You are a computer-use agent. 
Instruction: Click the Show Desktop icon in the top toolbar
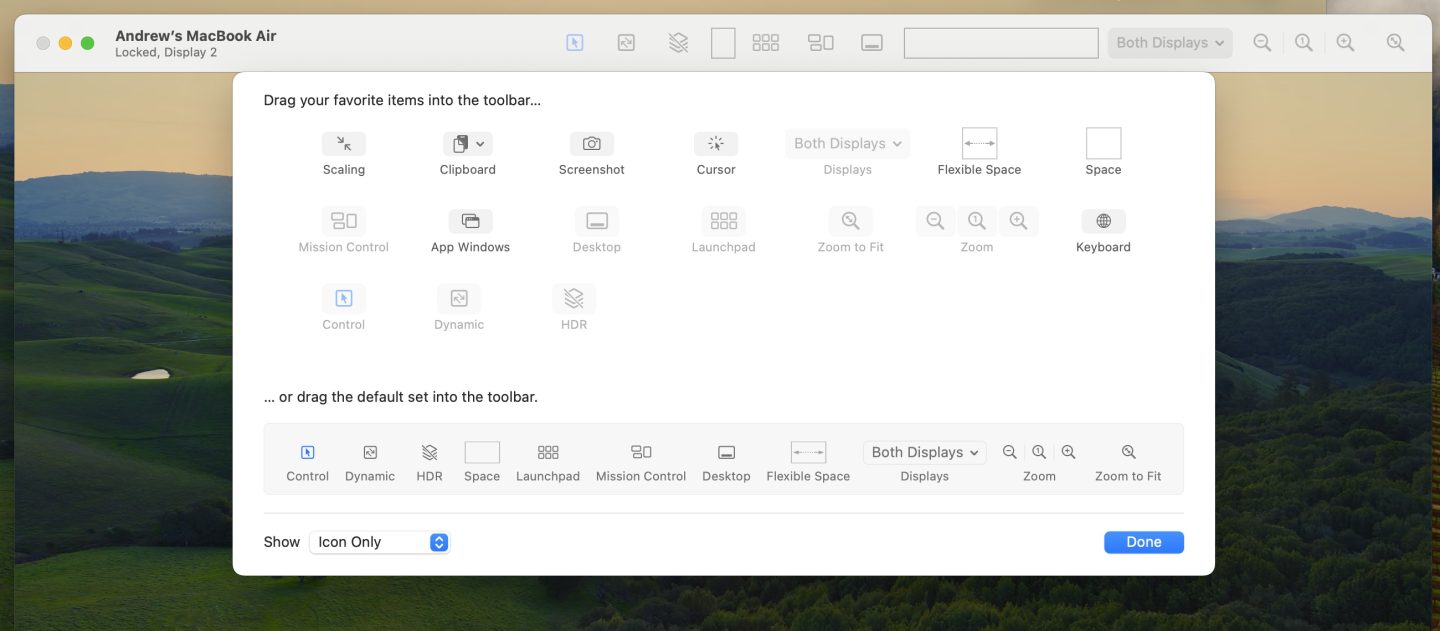point(872,43)
